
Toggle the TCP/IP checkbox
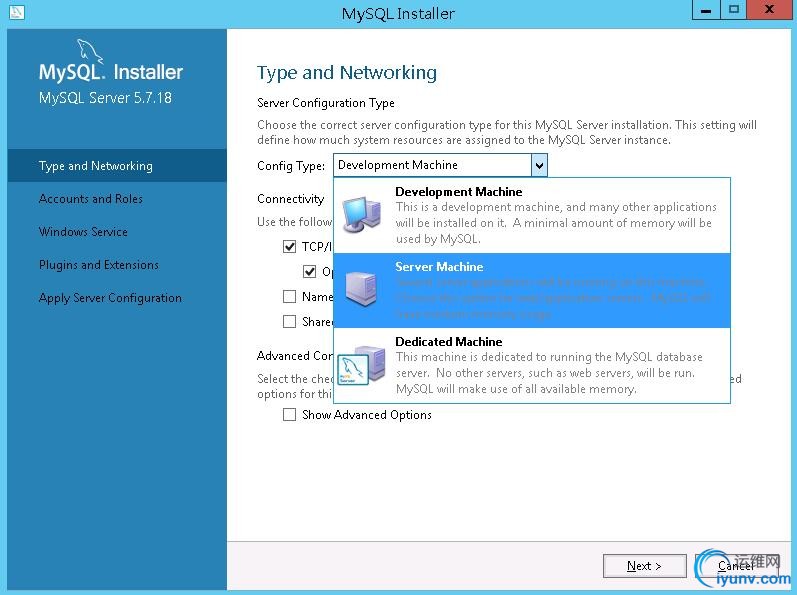pyautogui.click(x=289, y=247)
